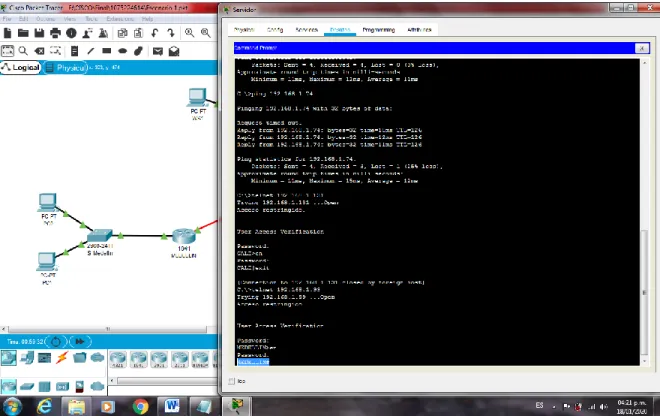Open the Extensions menu
Screen dimensions: 660x416
(120, 19)
